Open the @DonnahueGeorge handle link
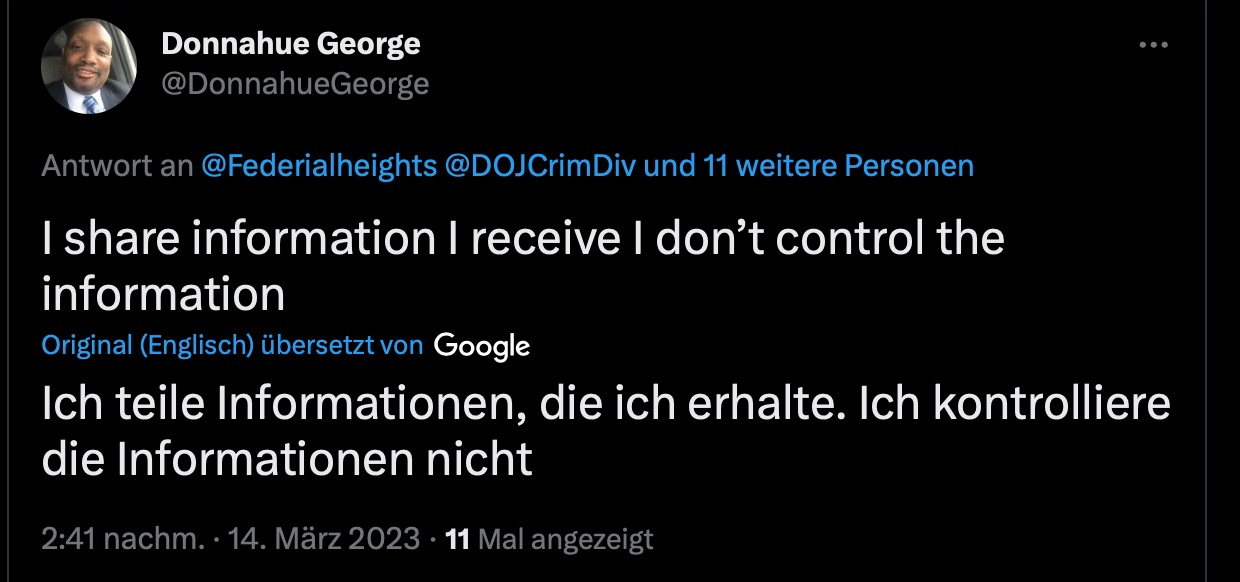Viewport: 1240px width, 582px height. [x=295, y=84]
